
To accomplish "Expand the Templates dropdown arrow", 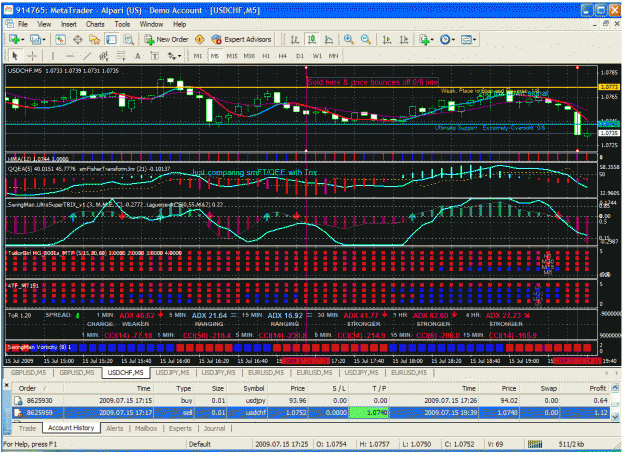I will (474, 39).
